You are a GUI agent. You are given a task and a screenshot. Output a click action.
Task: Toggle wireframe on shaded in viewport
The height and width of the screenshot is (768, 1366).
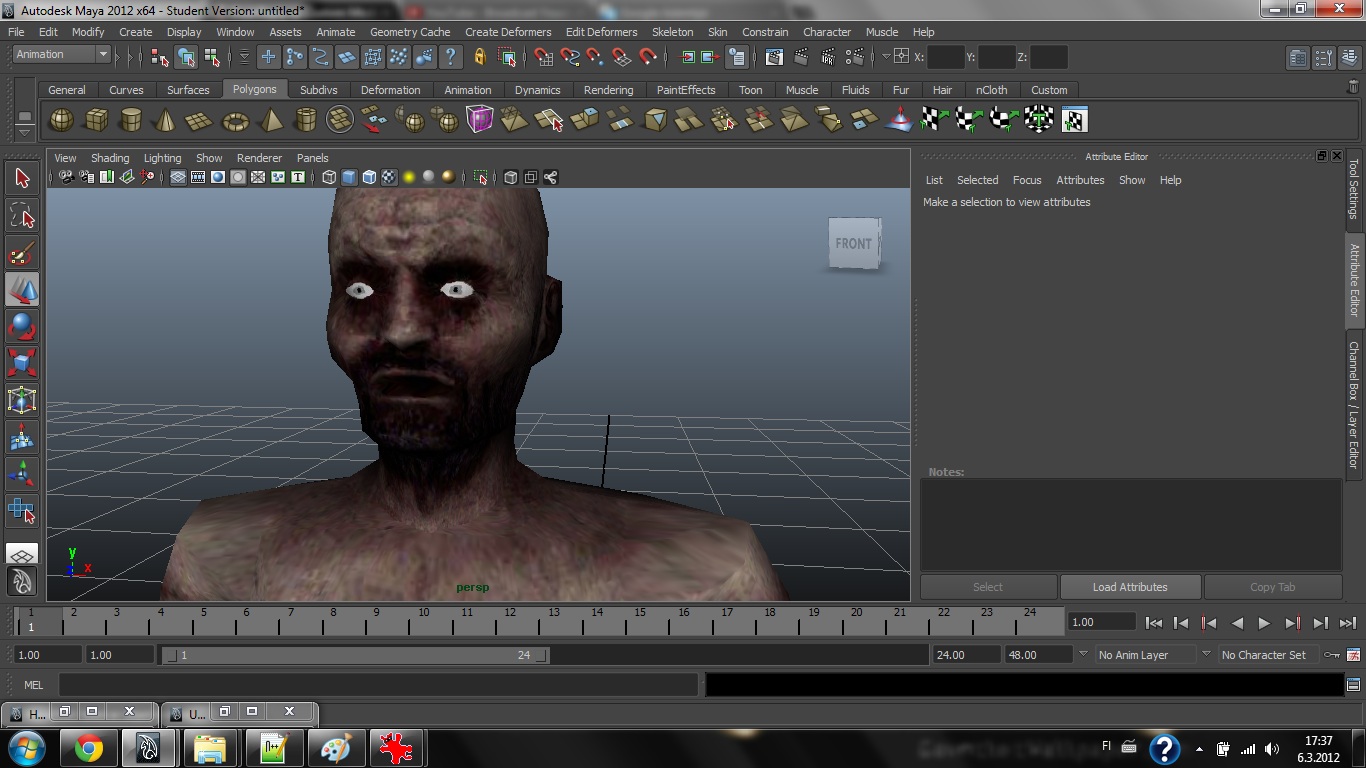point(369,177)
